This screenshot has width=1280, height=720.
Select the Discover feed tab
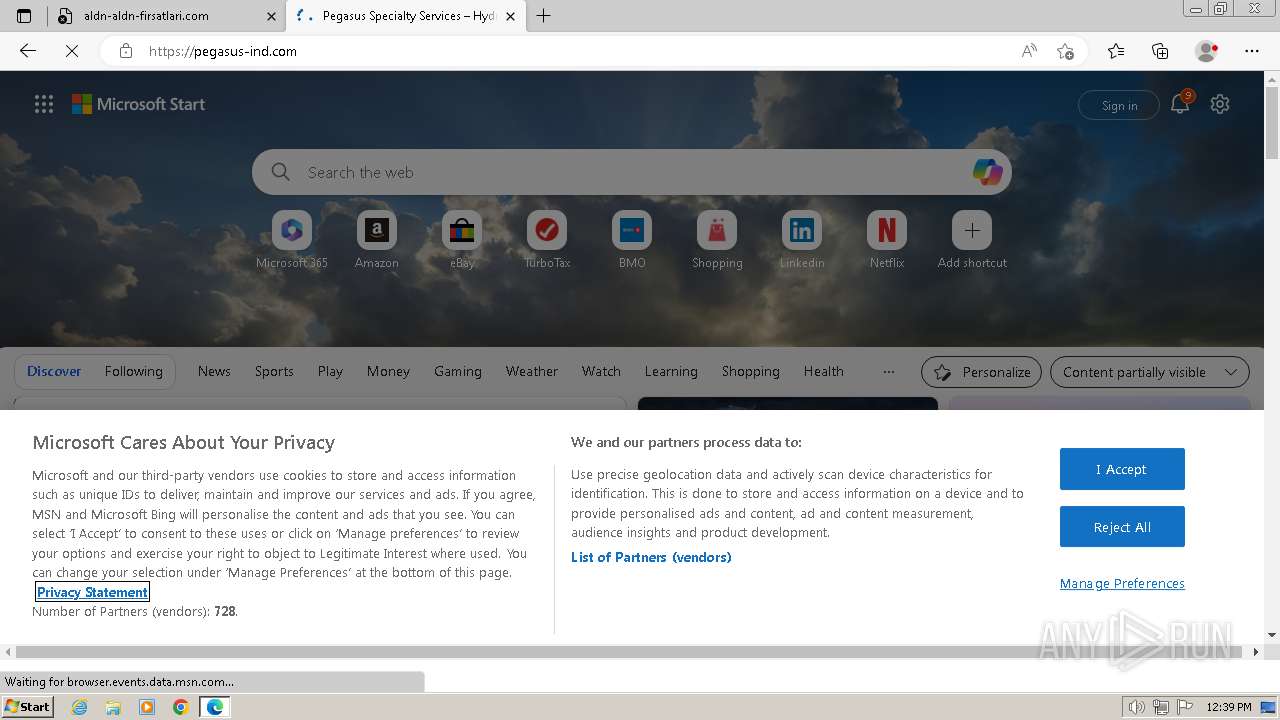click(54, 371)
